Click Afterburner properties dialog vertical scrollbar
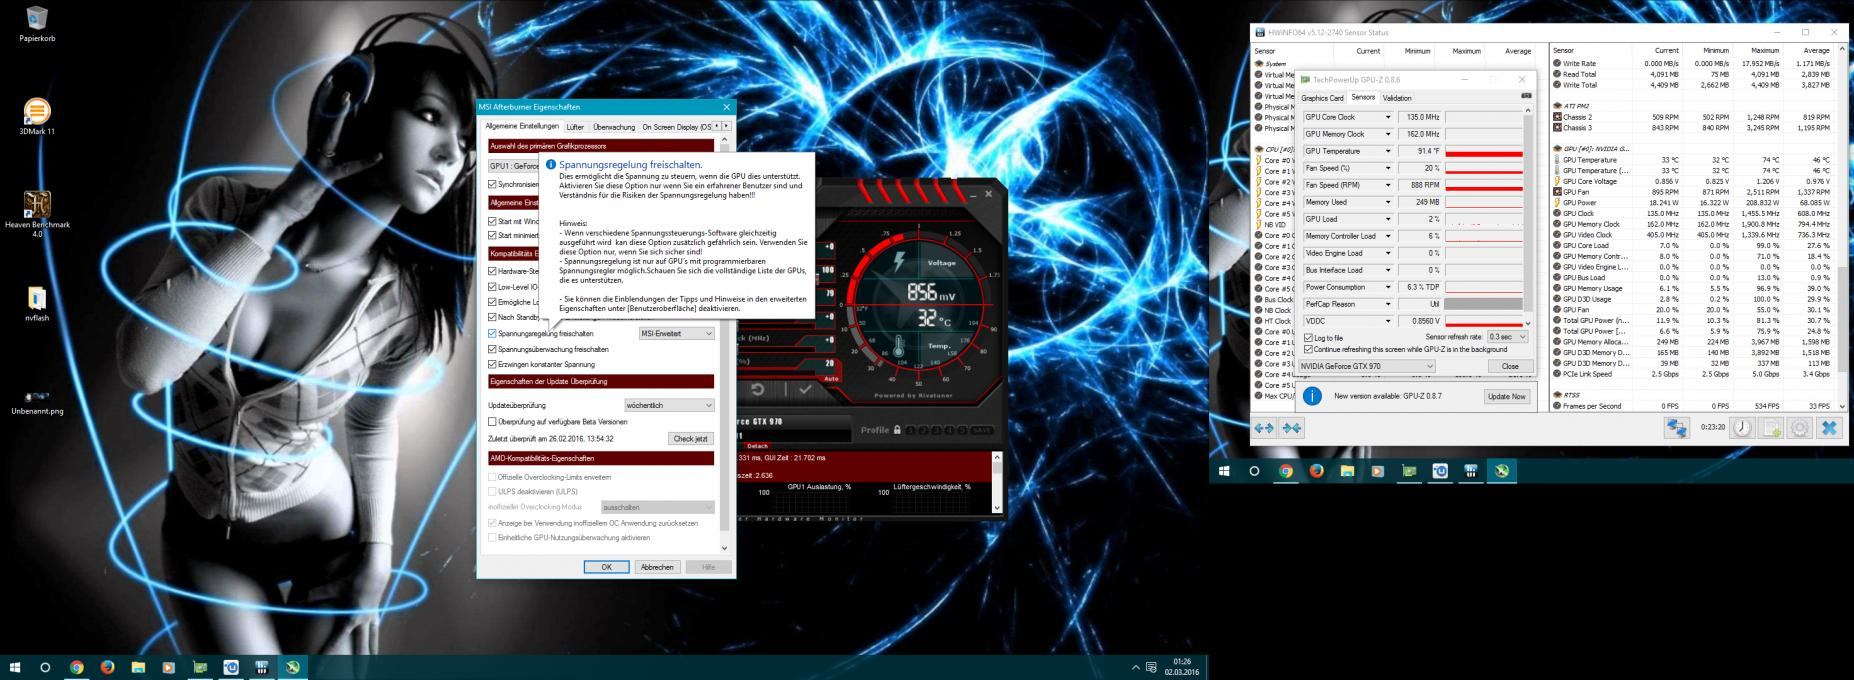Screen dimensions: 1854x680 [725, 345]
